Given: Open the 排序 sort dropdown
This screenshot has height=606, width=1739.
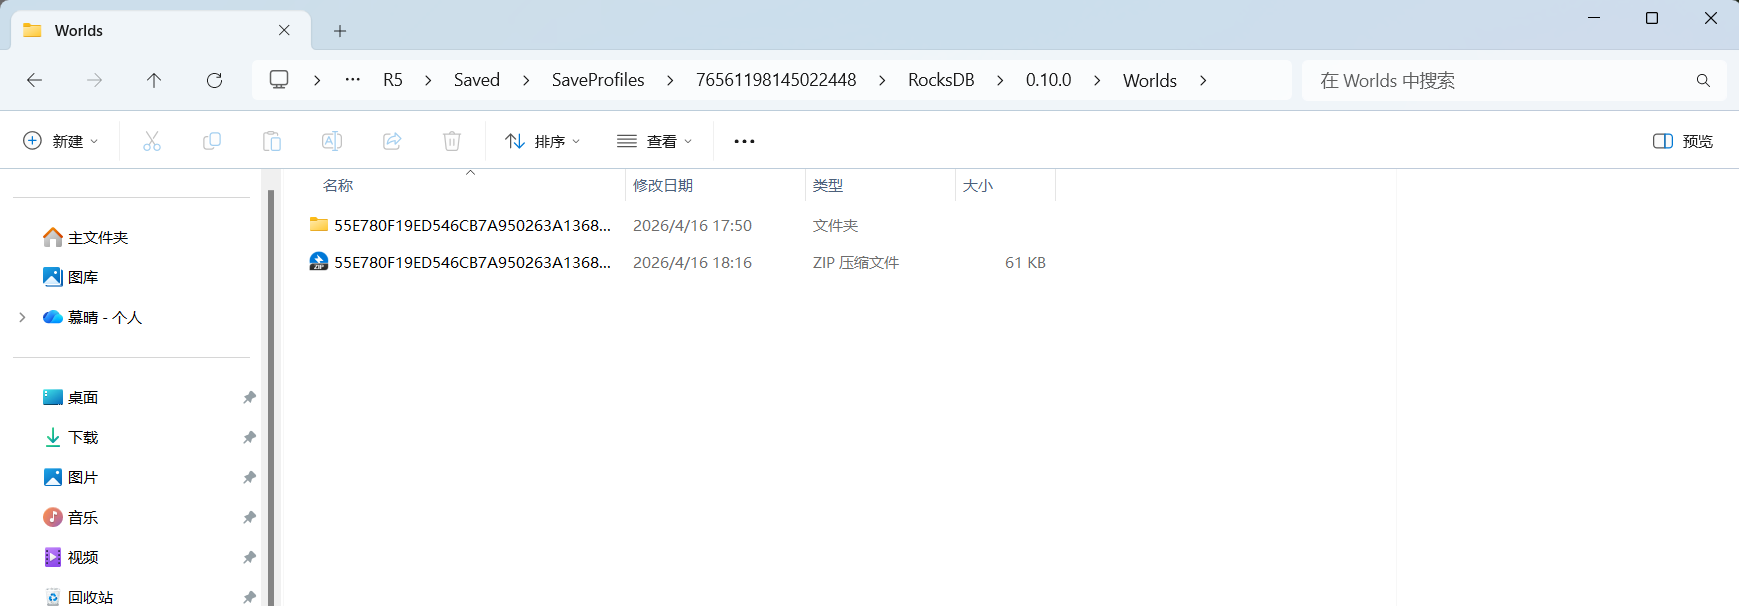Looking at the screenshot, I should [543, 141].
